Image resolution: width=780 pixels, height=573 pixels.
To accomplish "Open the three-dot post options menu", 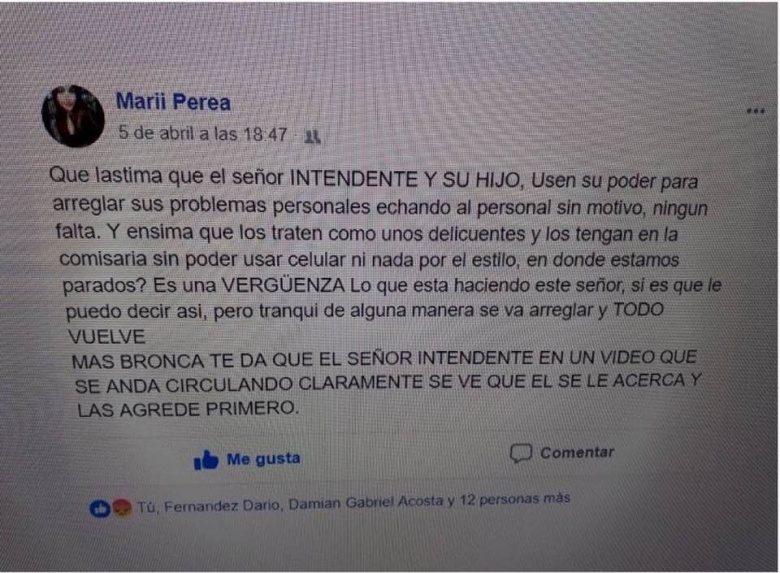I will coord(755,110).
